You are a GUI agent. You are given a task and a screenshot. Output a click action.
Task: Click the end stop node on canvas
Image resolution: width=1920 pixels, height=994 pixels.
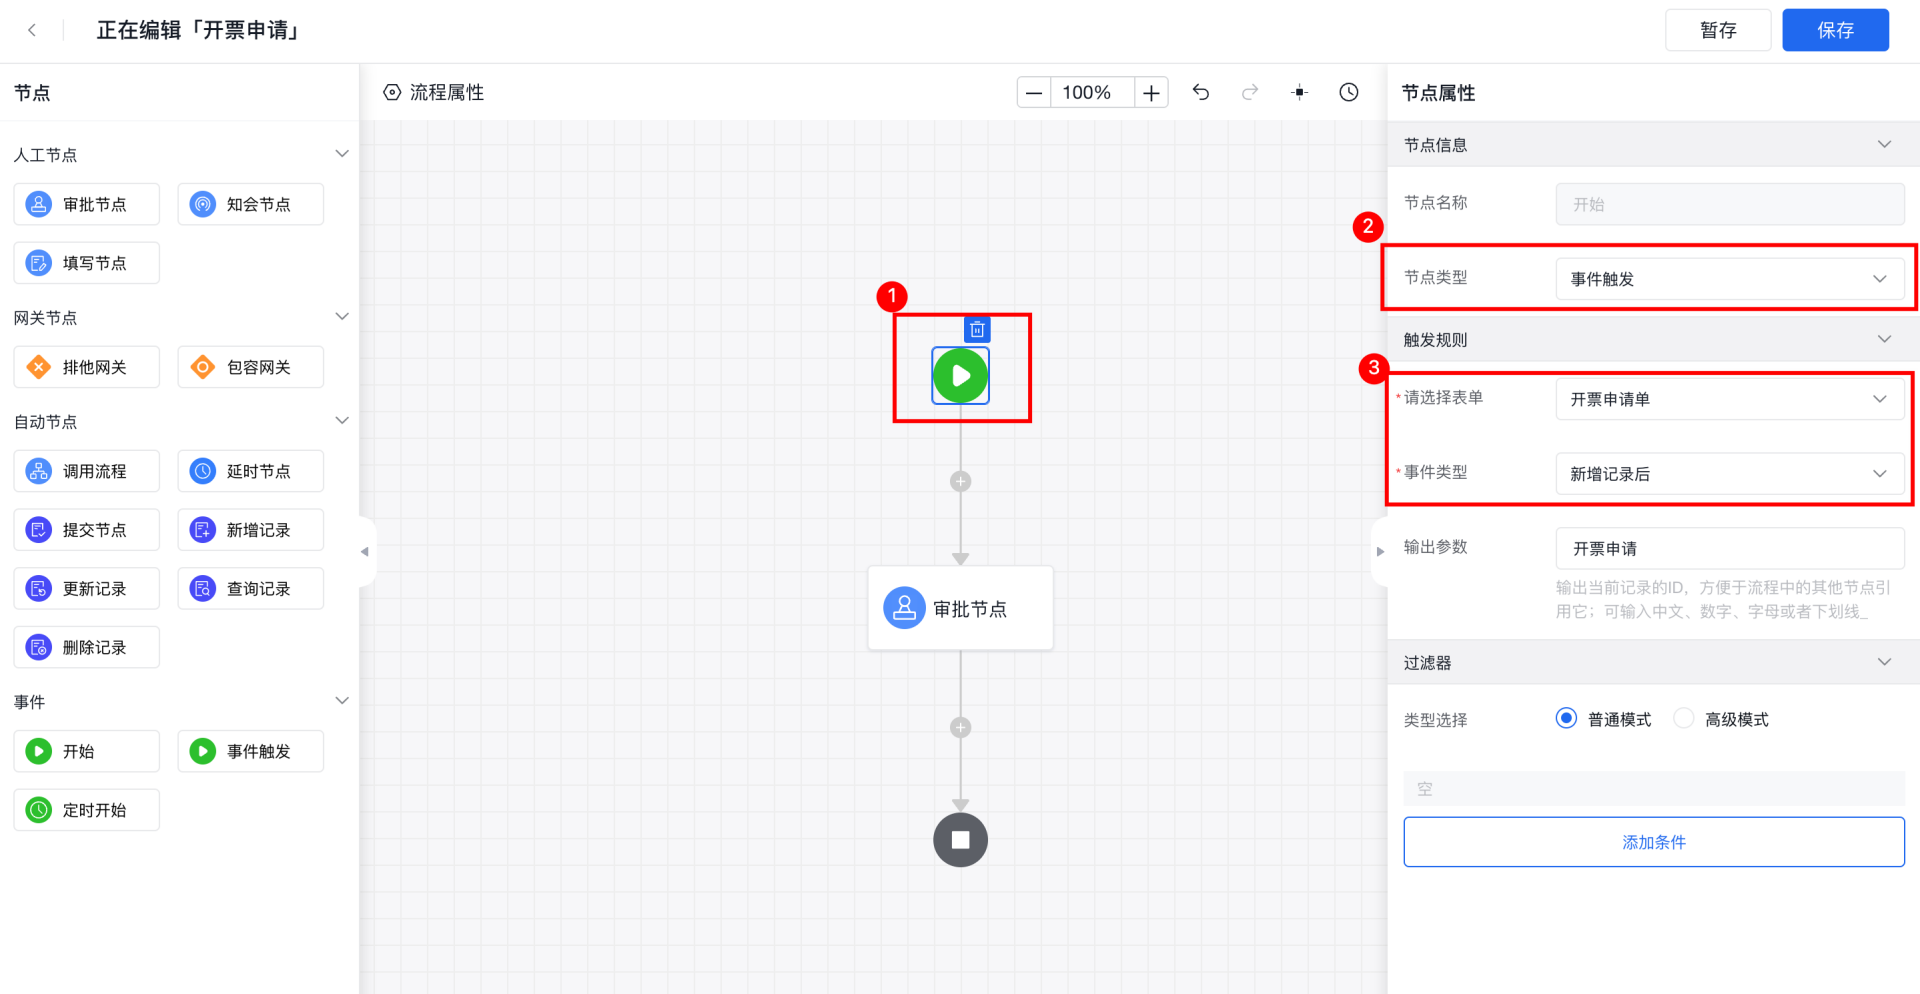point(960,840)
